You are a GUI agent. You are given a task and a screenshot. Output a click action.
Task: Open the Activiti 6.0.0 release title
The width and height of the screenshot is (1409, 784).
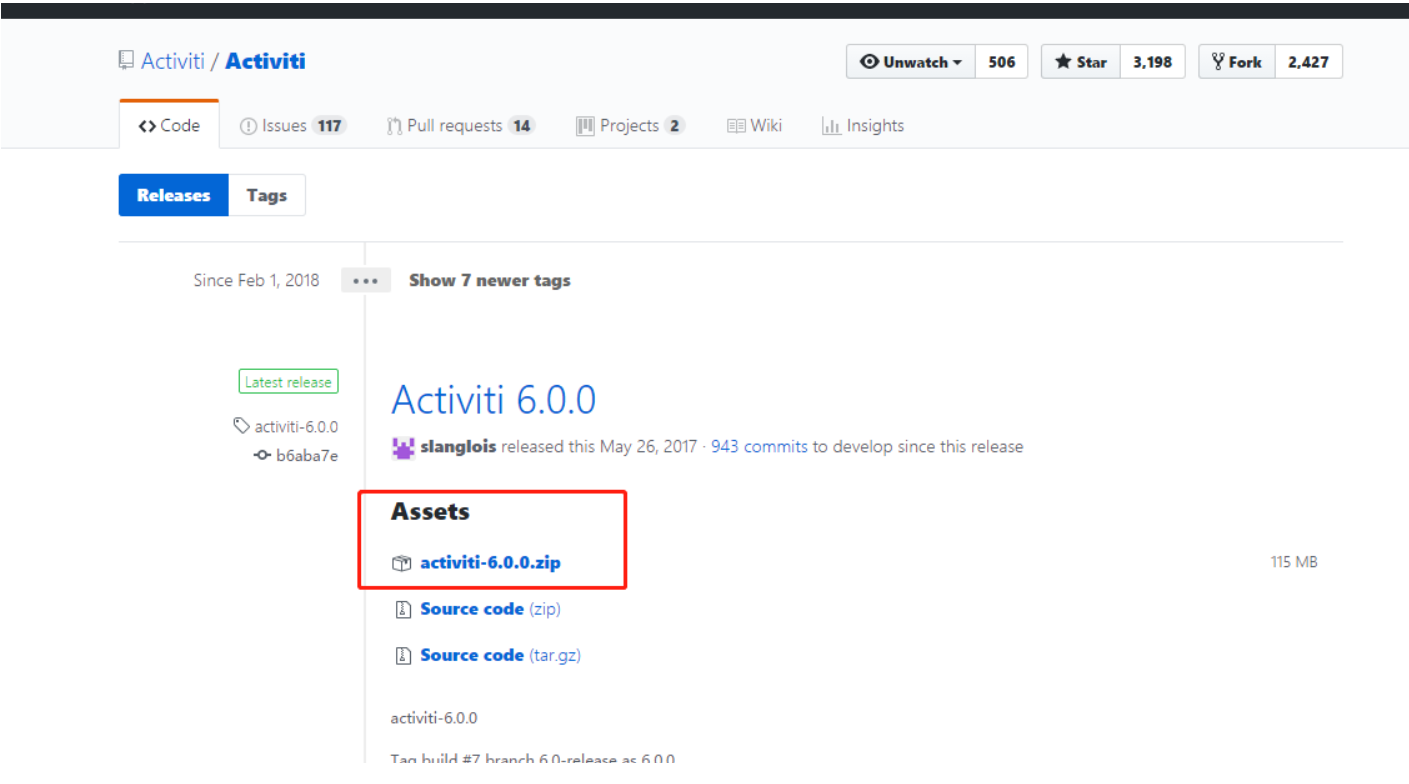point(494,400)
